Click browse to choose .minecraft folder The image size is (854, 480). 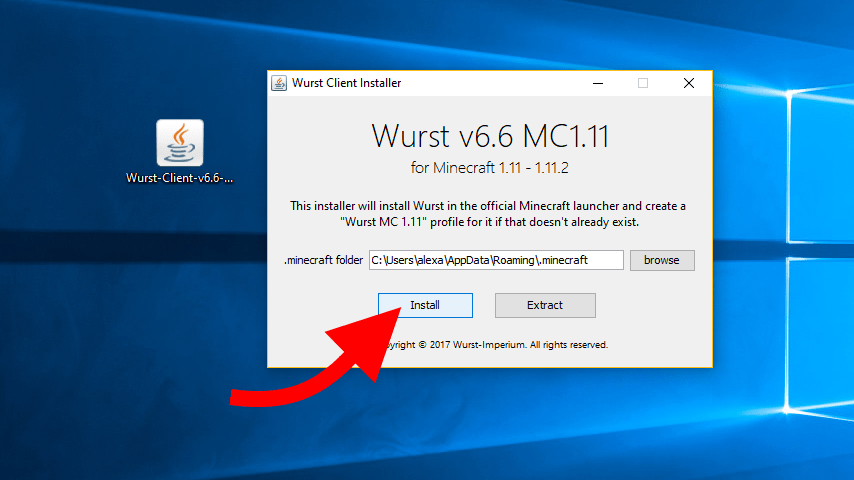(662, 260)
